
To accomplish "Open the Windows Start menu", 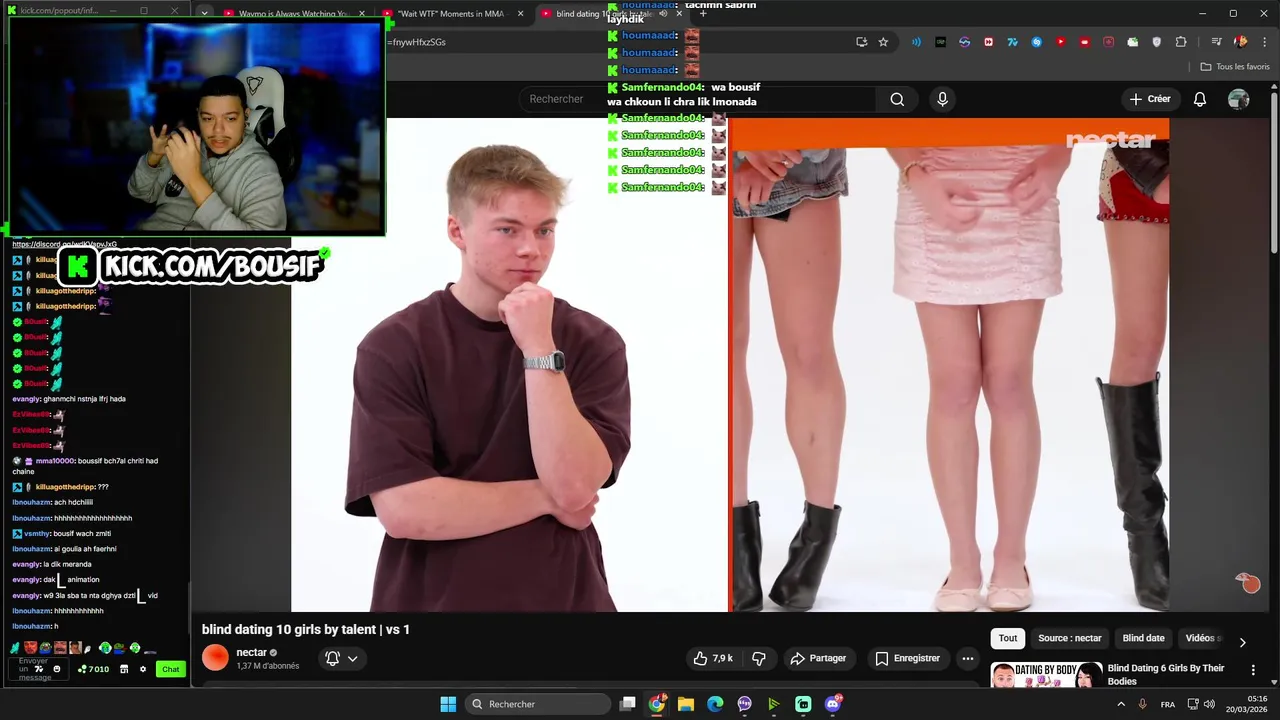I will tap(448, 704).
